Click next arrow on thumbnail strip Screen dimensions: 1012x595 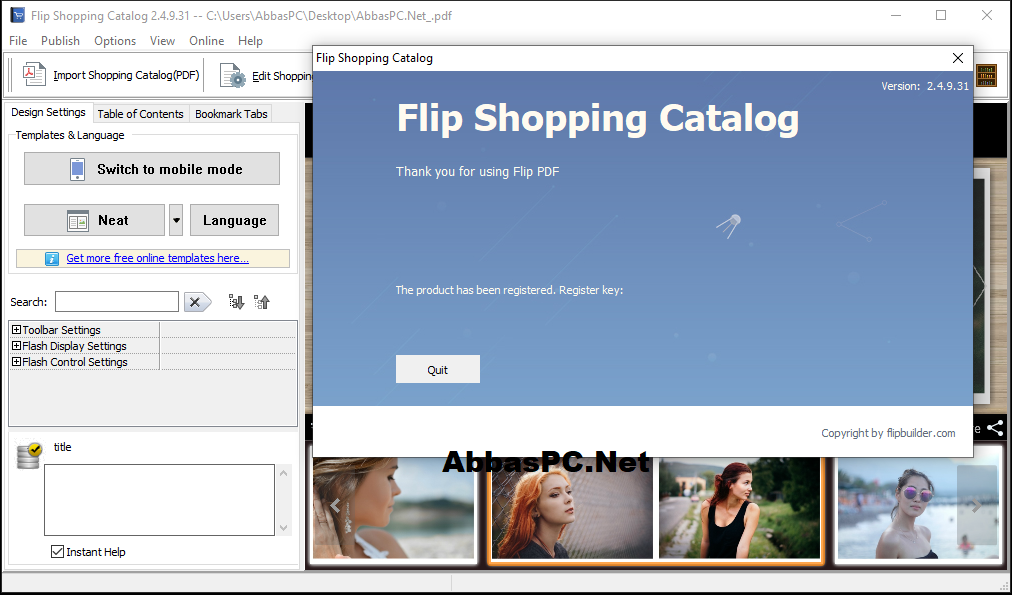click(977, 506)
